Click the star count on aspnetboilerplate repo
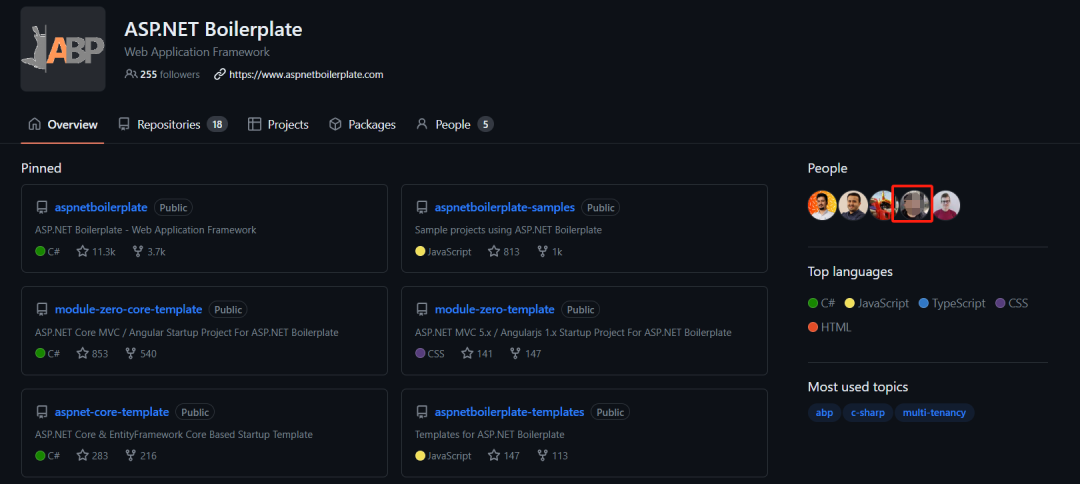The image size is (1080, 484). [96, 251]
